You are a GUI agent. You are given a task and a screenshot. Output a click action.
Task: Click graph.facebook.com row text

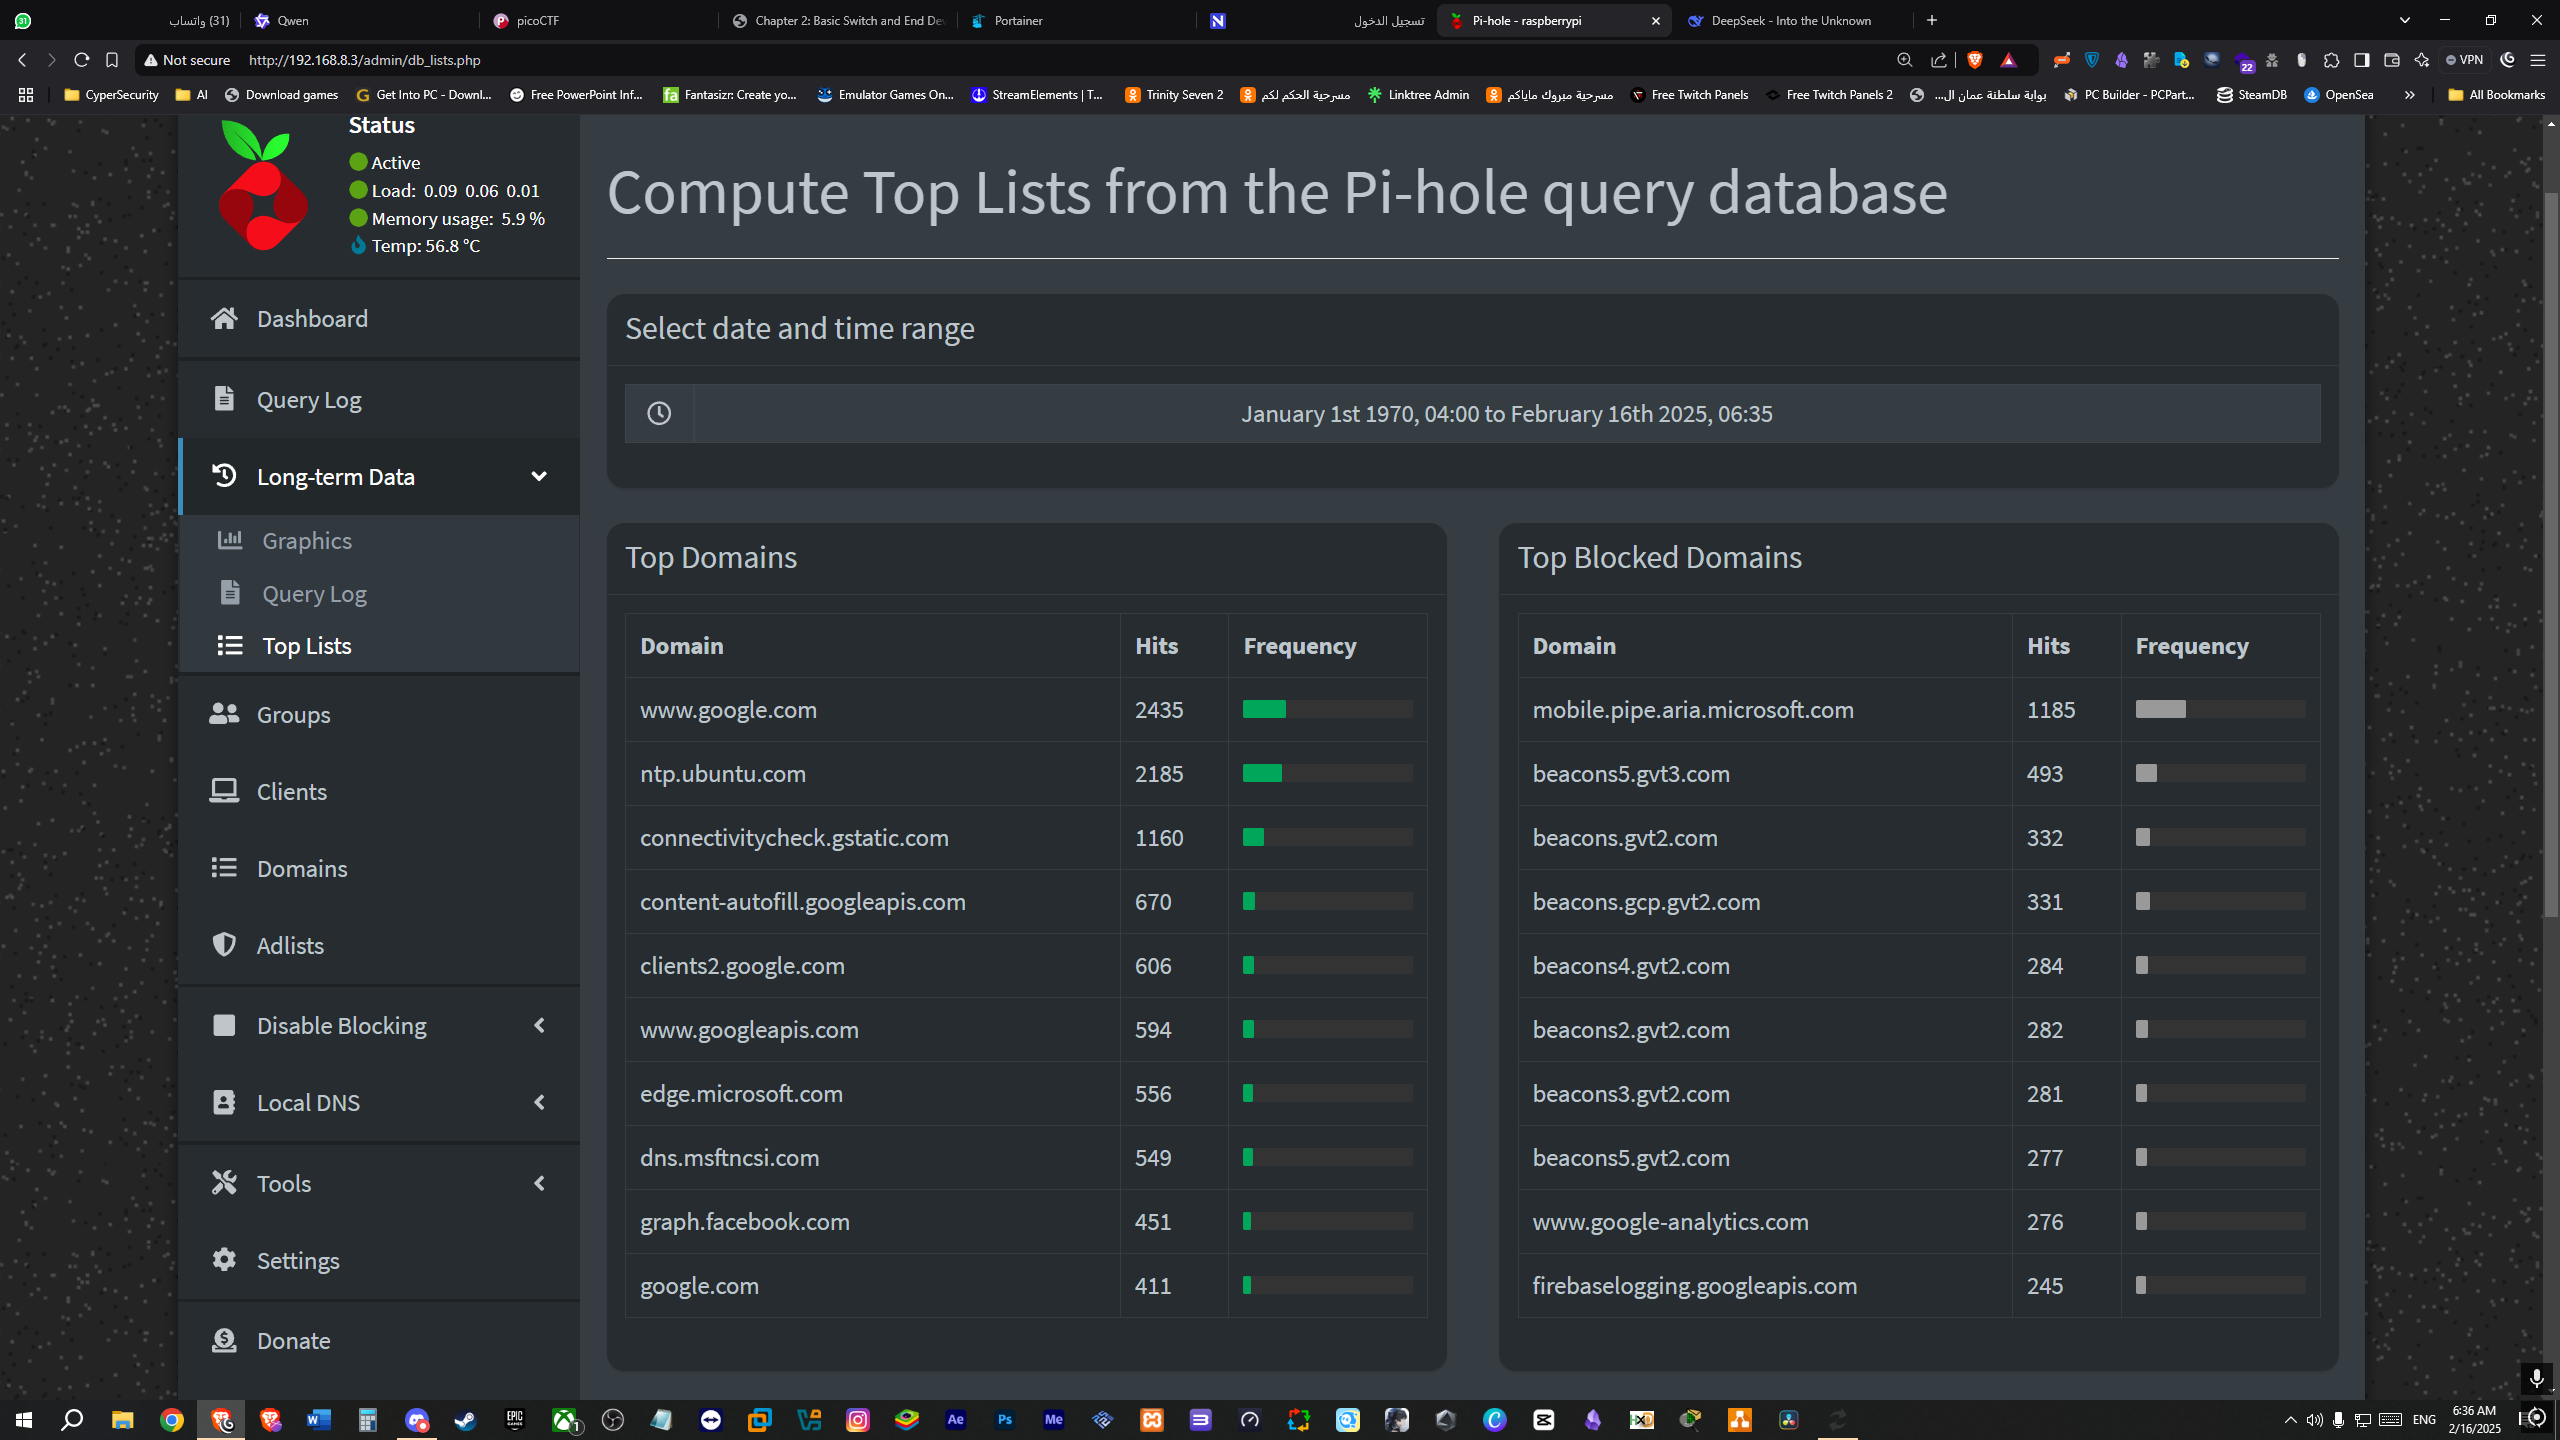pyautogui.click(x=745, y=1221)
